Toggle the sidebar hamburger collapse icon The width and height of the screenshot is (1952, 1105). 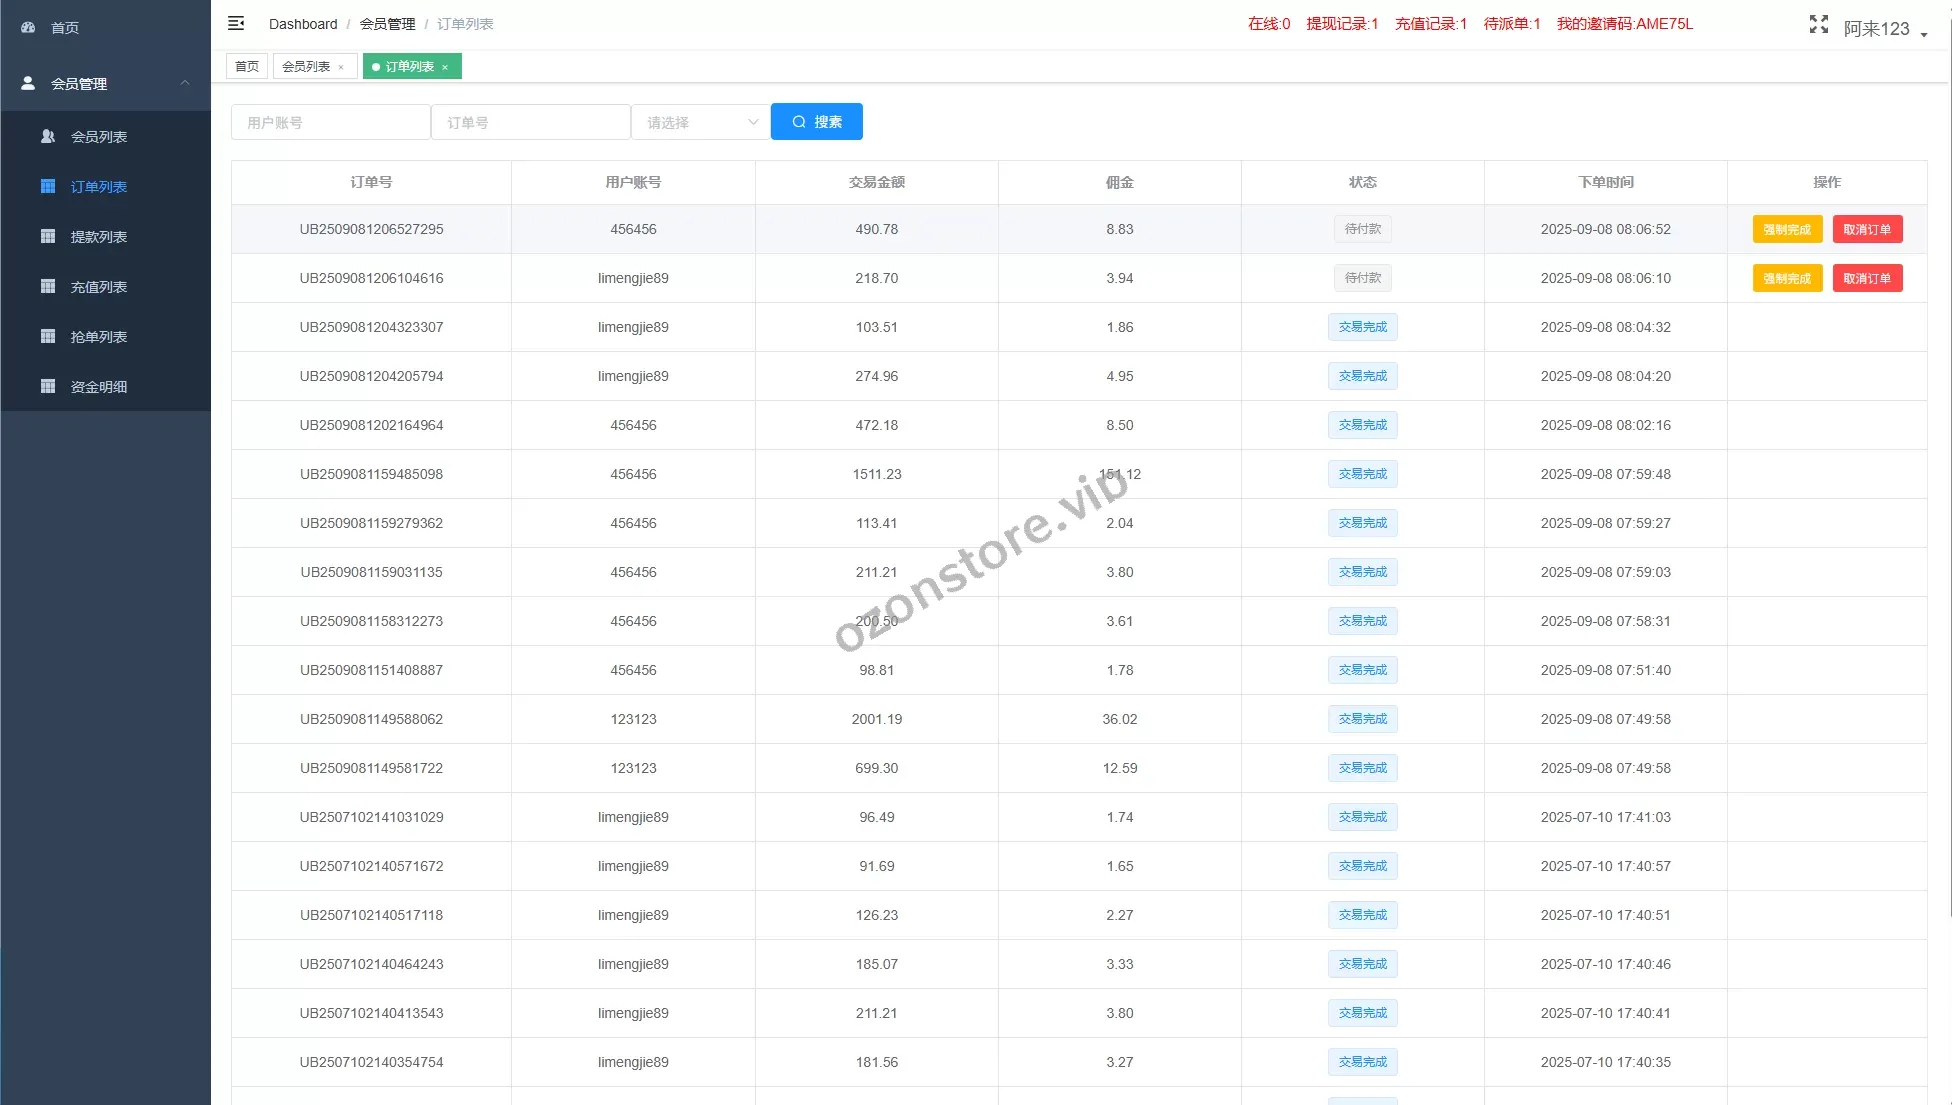coord(236,23)
